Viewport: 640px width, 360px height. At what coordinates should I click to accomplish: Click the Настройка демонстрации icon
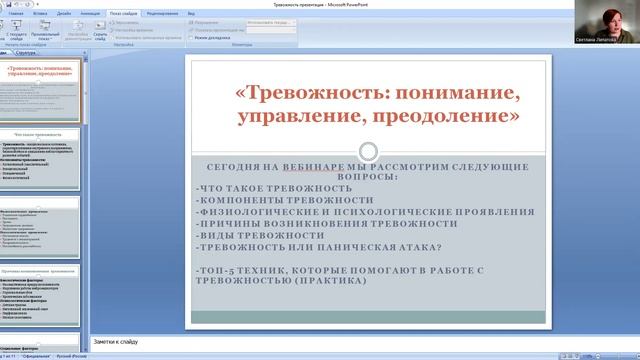click(78, 30)
